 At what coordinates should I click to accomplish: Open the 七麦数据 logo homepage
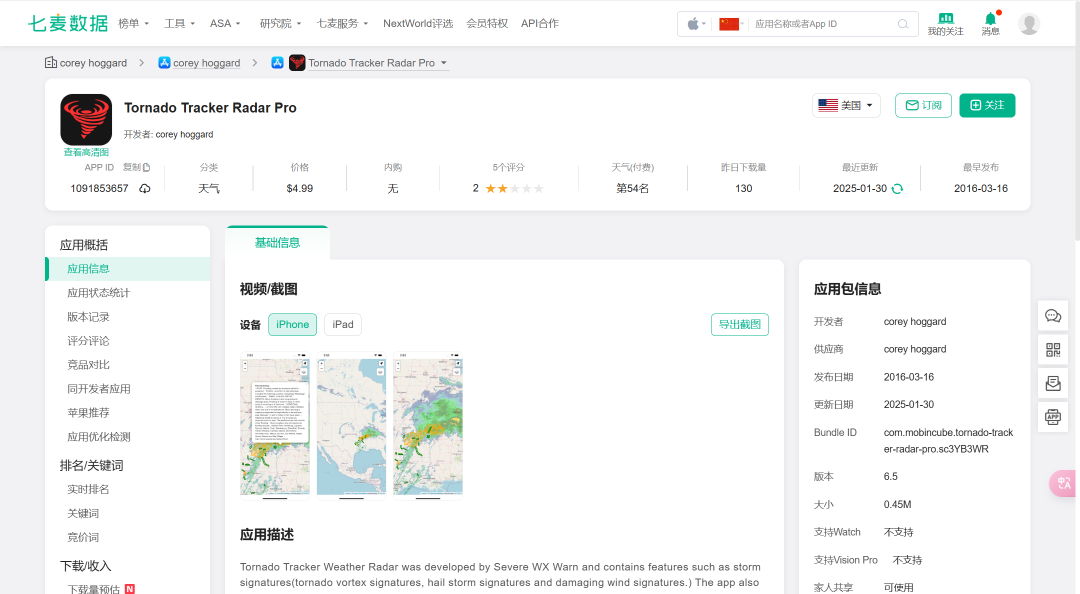tap(68, 23)
